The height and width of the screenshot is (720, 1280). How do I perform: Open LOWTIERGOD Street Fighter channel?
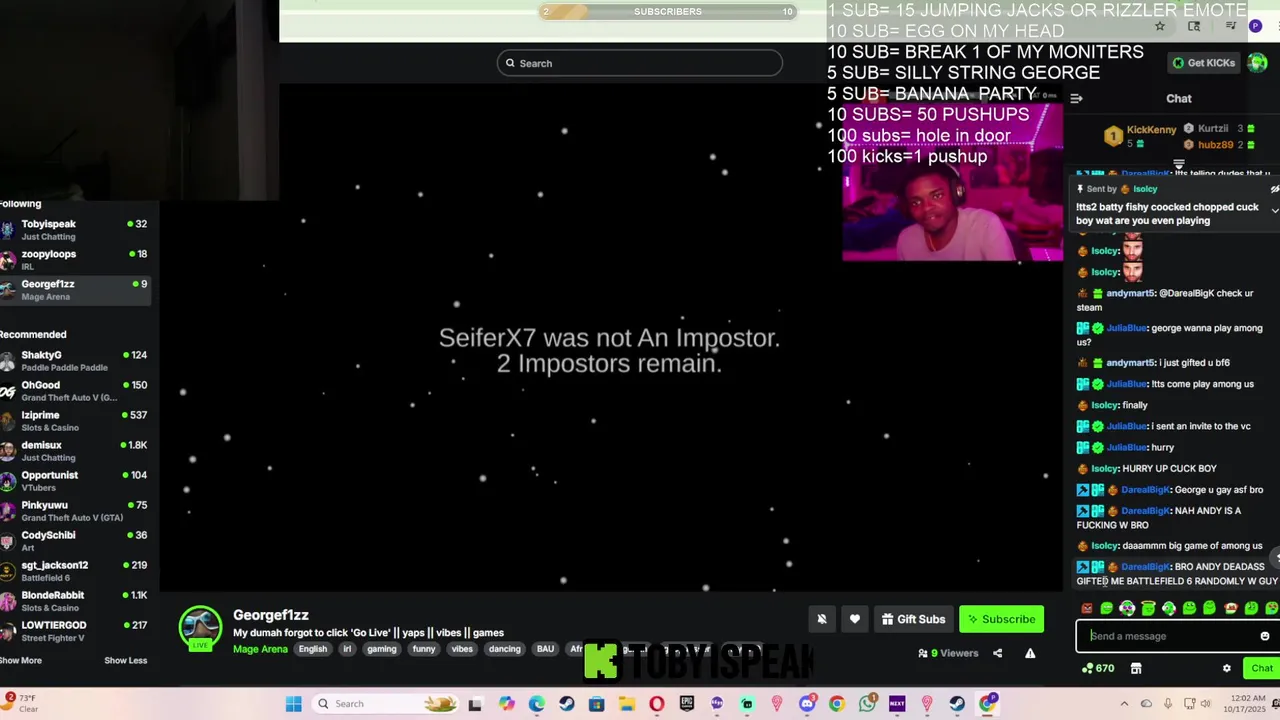point(75,631)
